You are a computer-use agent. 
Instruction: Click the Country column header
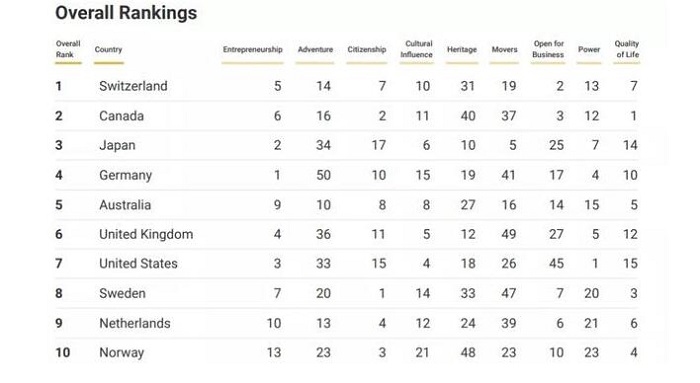coord(108,50)
